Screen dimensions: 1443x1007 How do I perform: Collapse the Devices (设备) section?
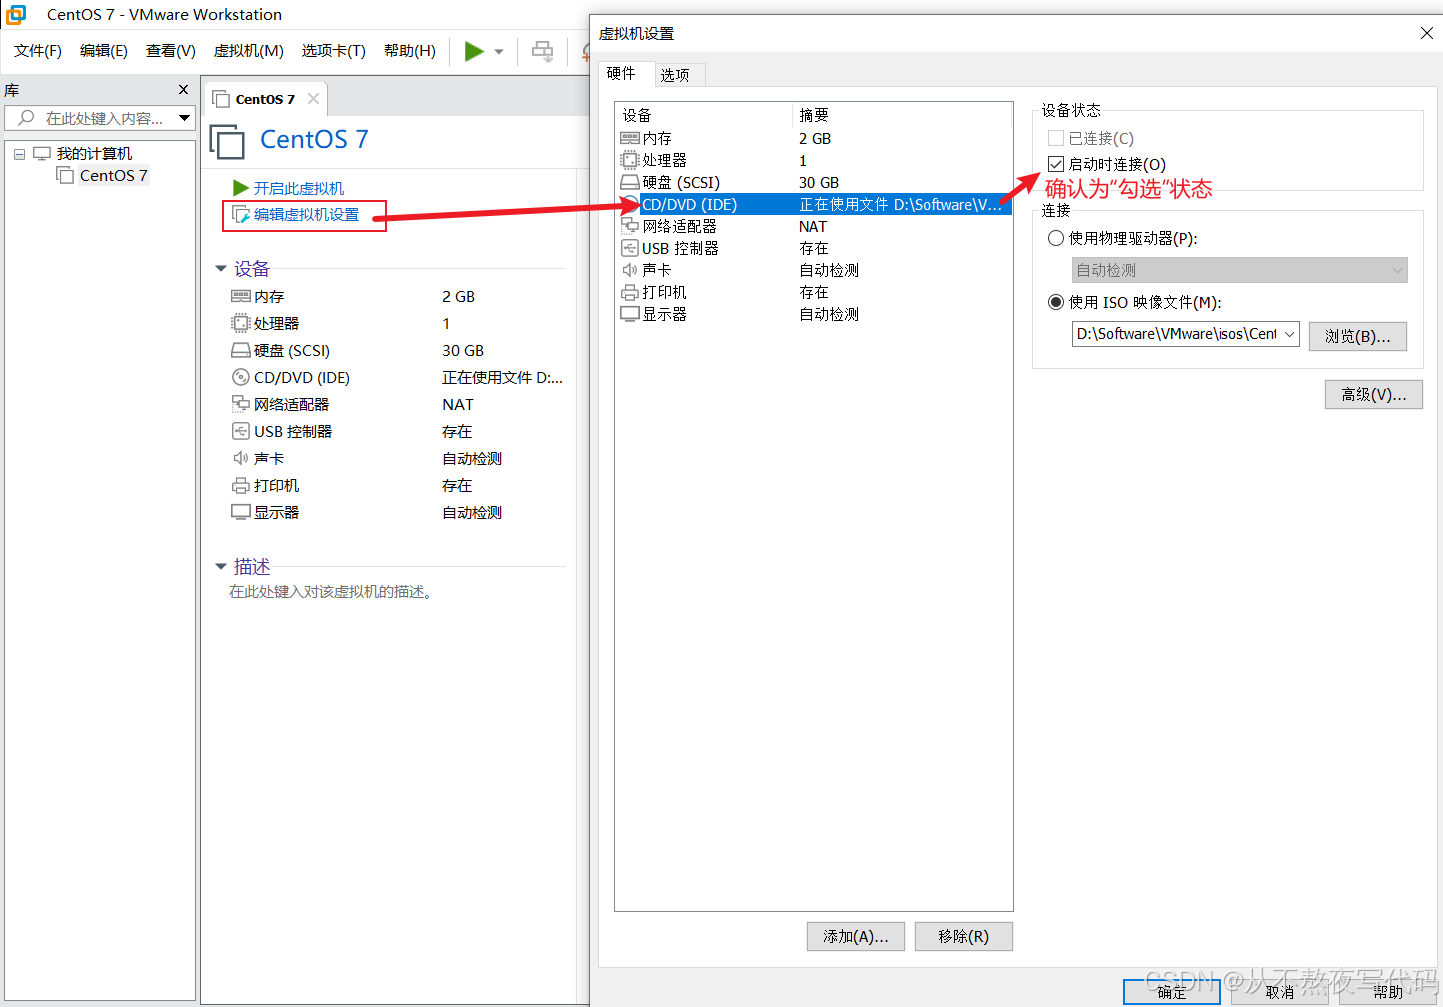(221, 268)
